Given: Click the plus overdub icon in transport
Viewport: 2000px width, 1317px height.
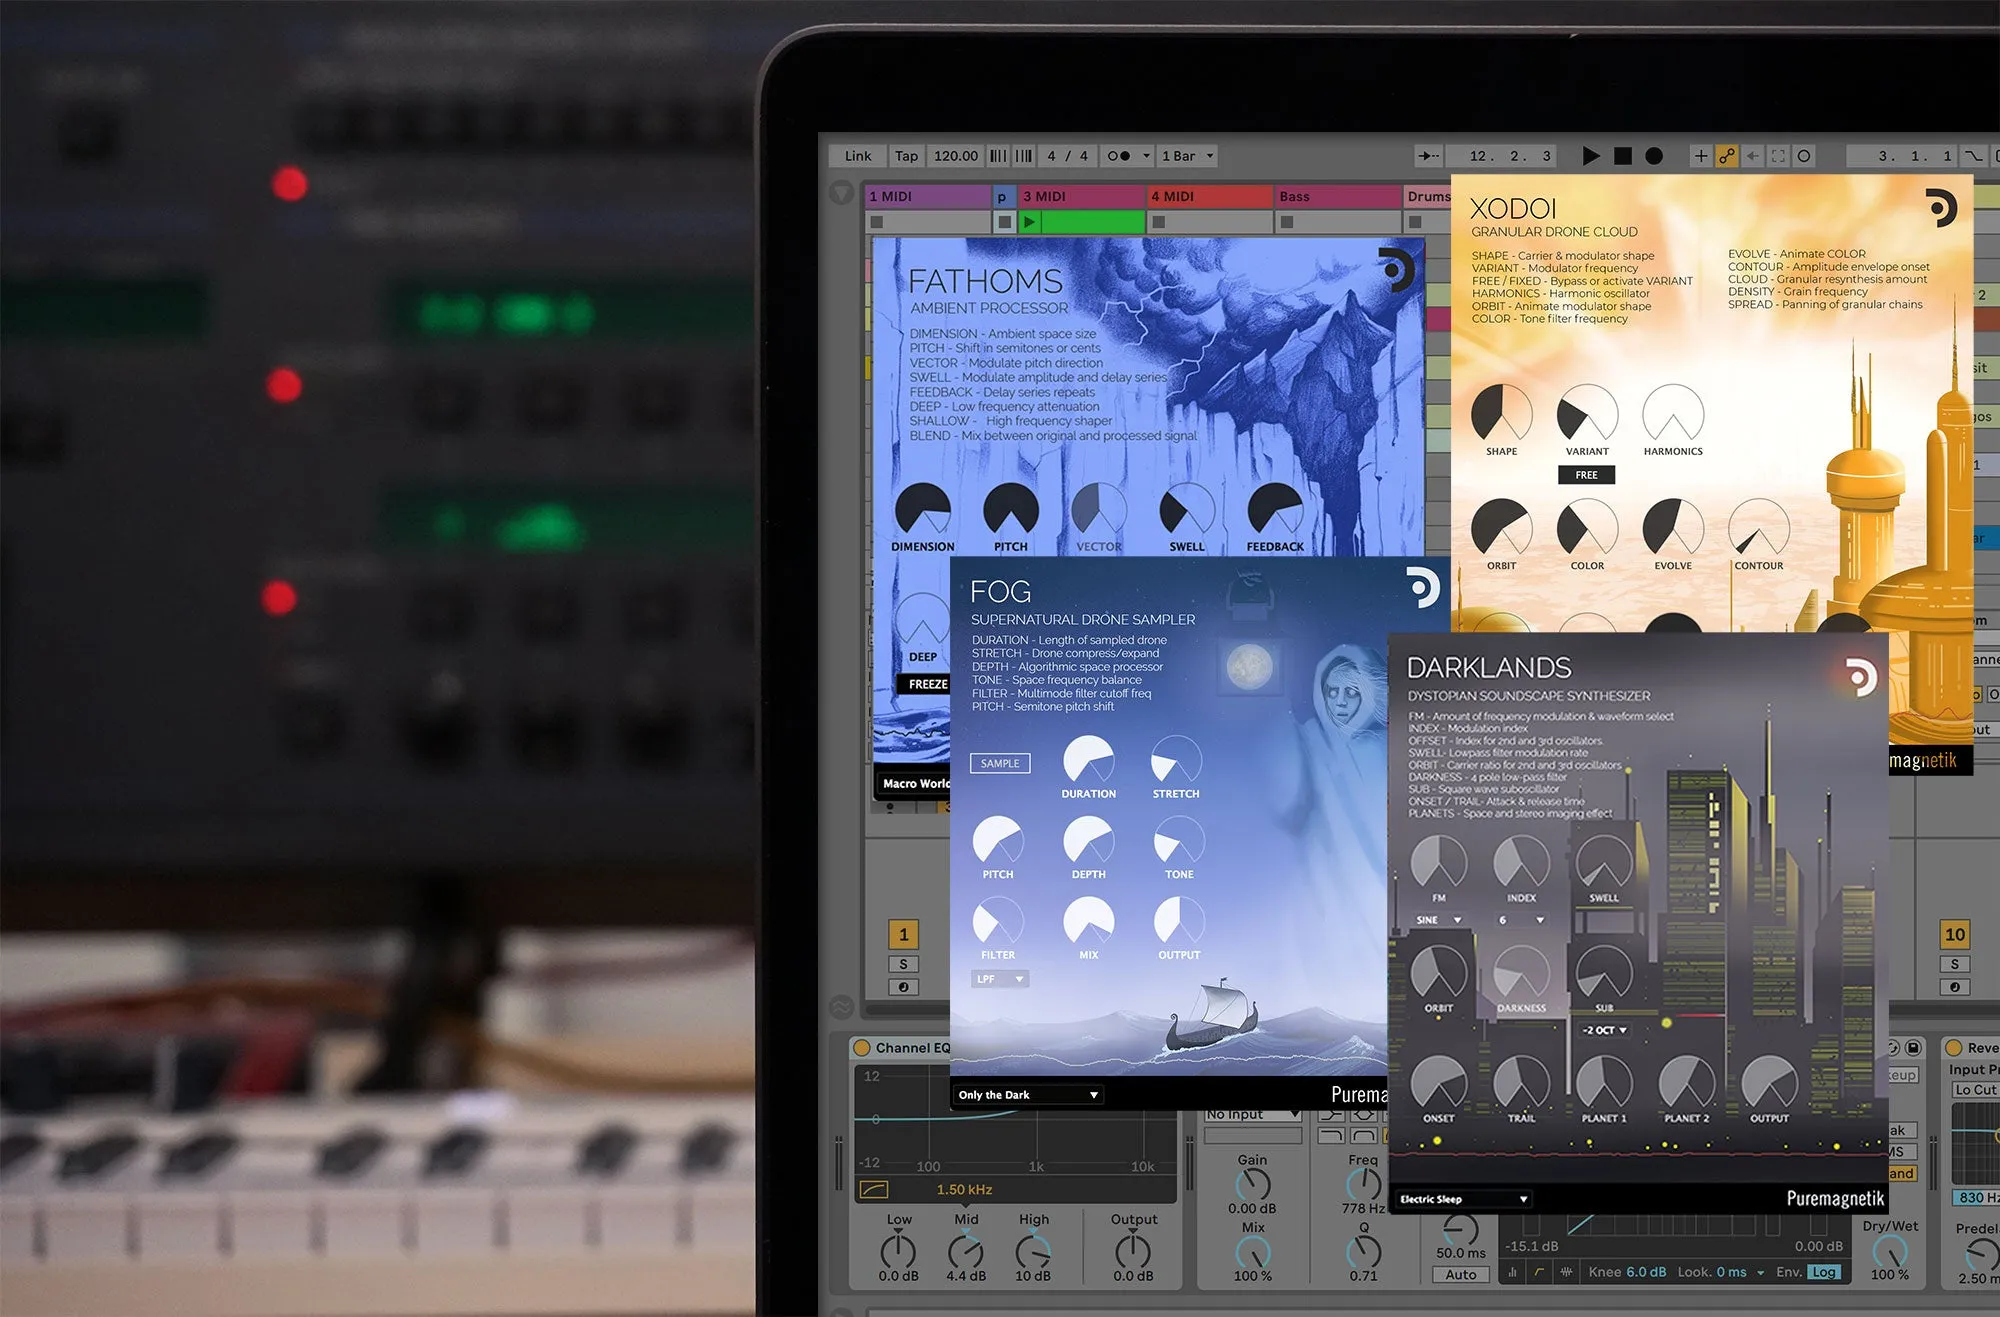Looking at the screenshot, I should (x=1700, y=156).
